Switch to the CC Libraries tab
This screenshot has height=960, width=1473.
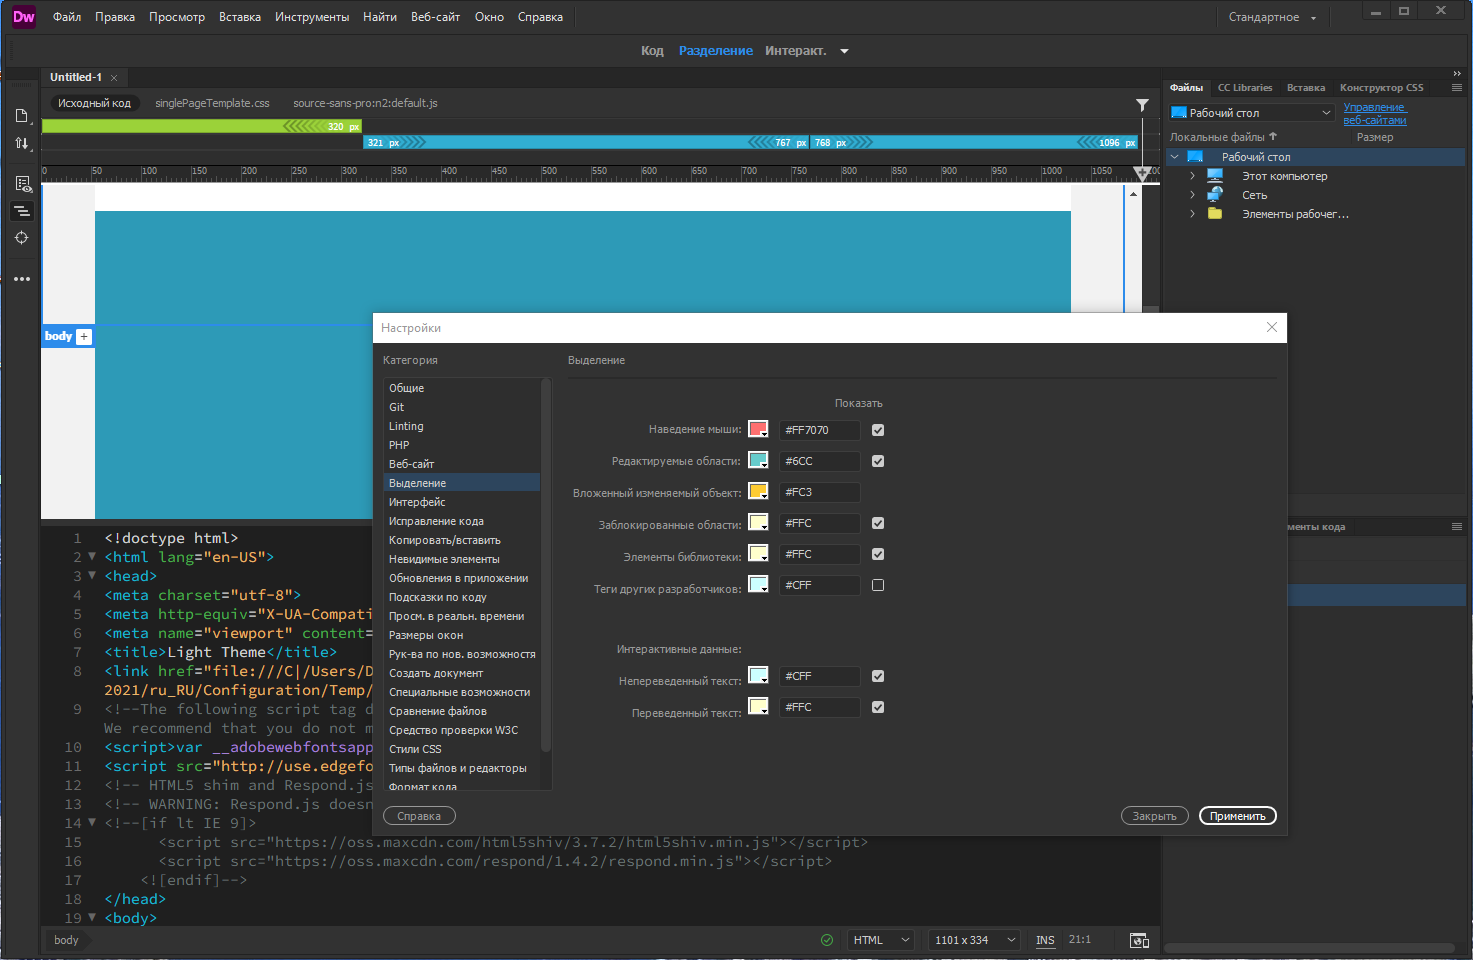(x=1245, y=88)
